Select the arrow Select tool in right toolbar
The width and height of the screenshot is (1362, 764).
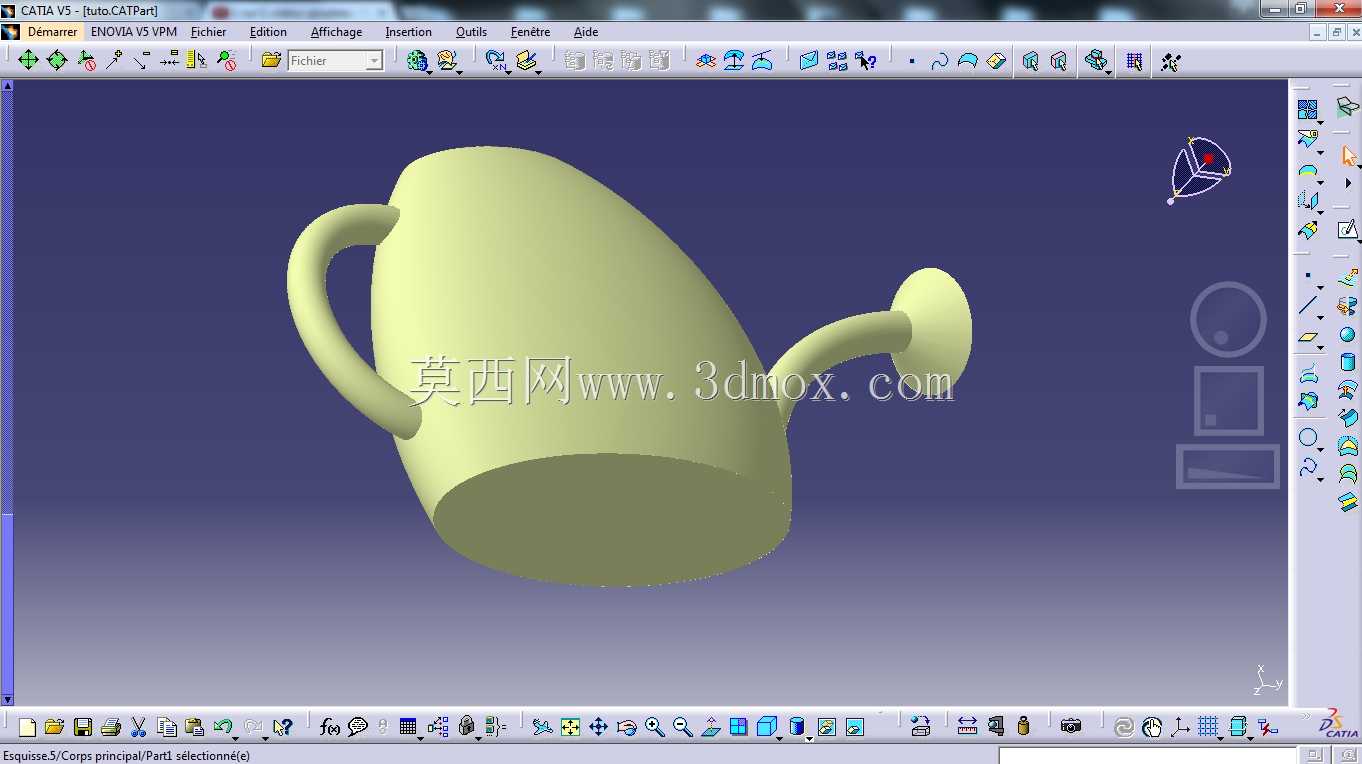coord(1348,156)
